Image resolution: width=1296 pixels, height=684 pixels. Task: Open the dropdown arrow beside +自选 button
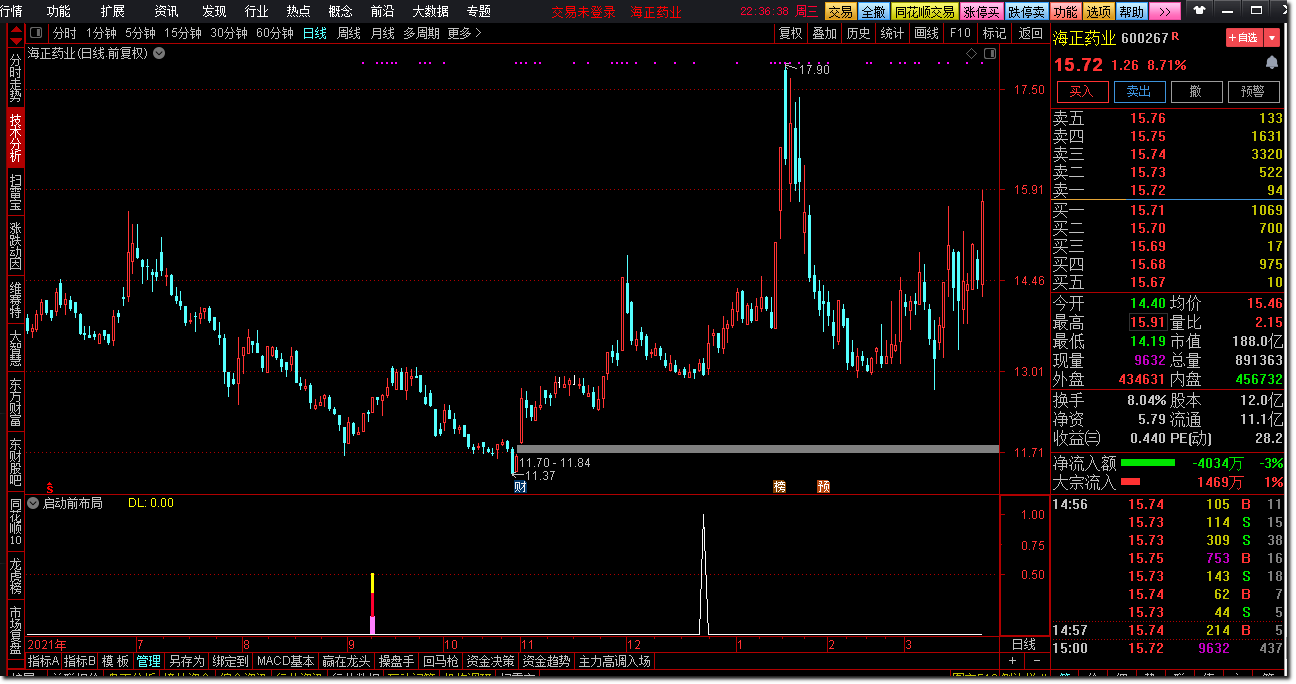point(1271,38)
